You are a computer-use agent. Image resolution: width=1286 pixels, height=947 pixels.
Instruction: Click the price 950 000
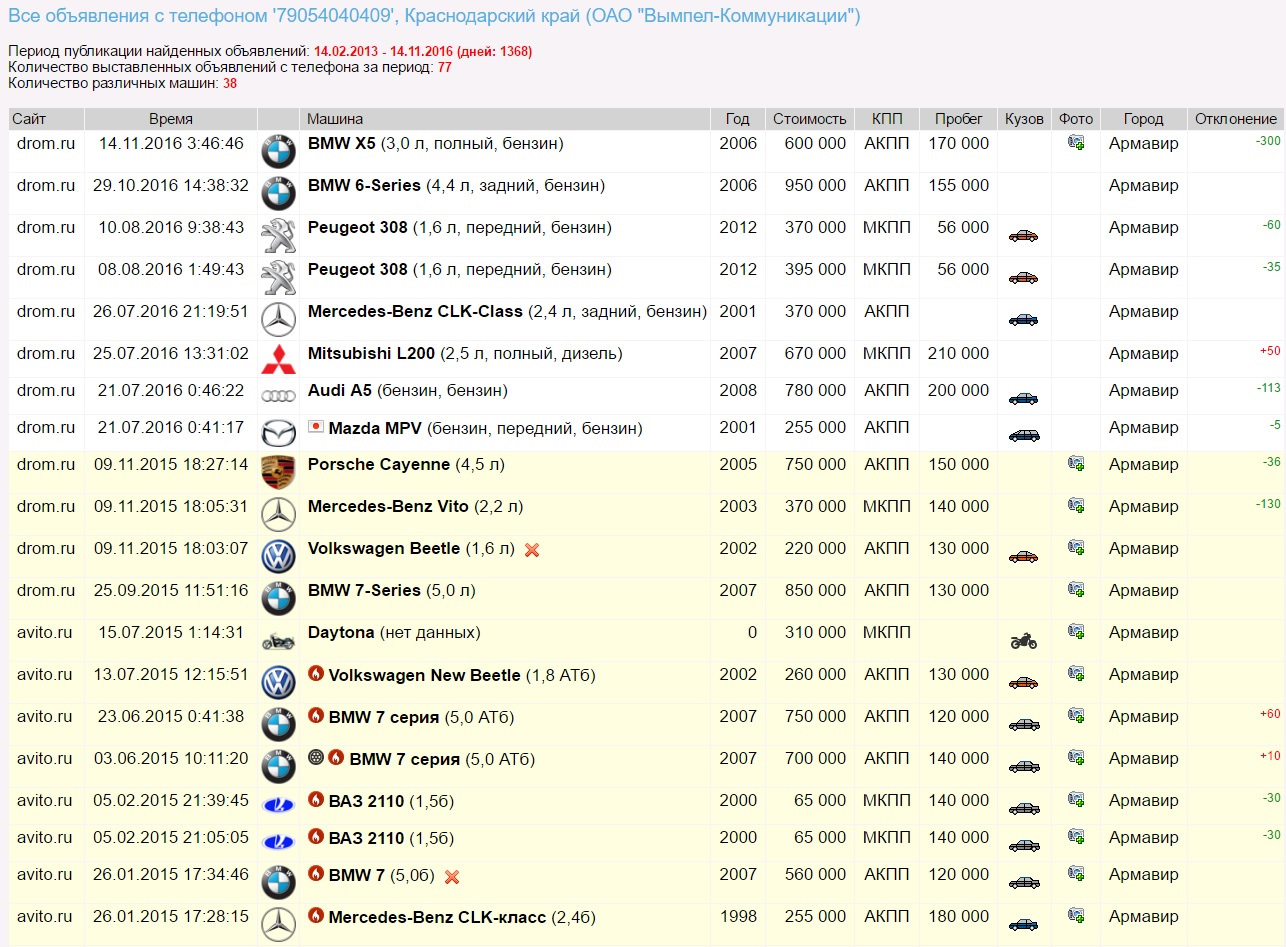pyautogui.click(x=815, y=186)
